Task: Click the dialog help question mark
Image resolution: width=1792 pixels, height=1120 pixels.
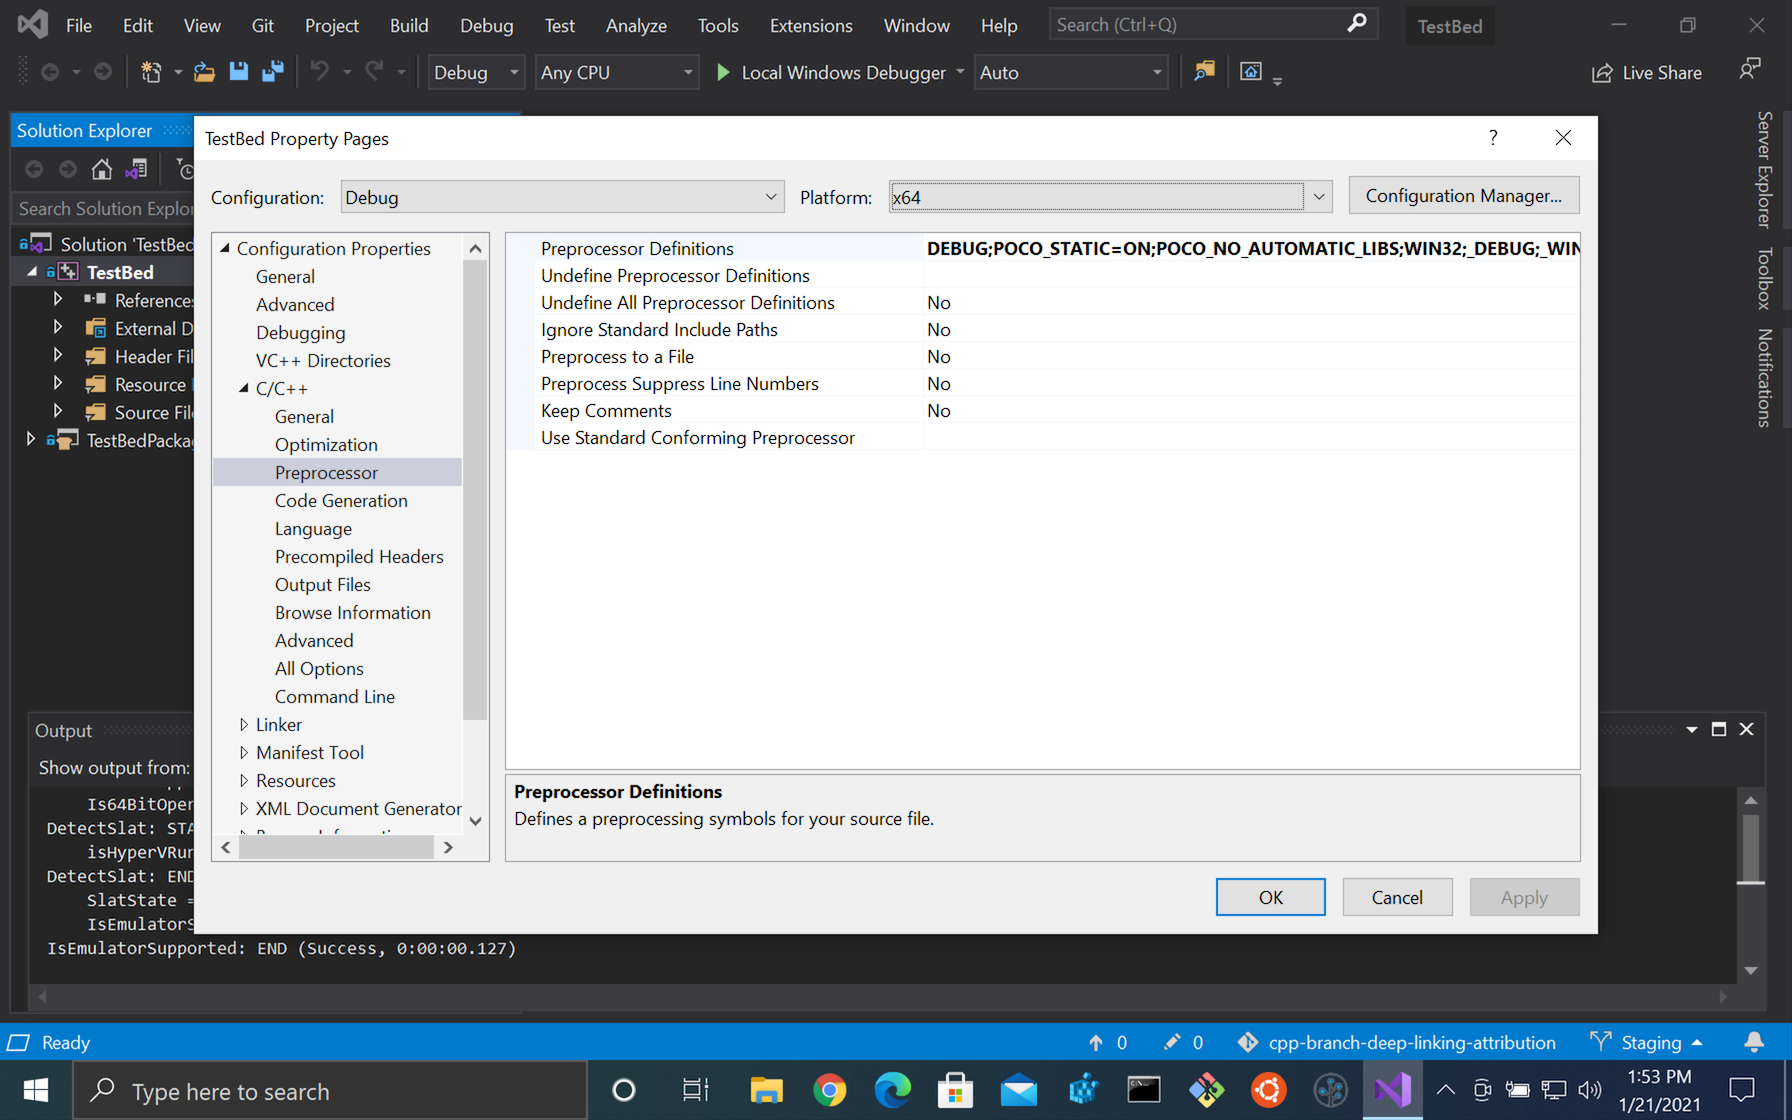Action: [x=1493, y=138]
